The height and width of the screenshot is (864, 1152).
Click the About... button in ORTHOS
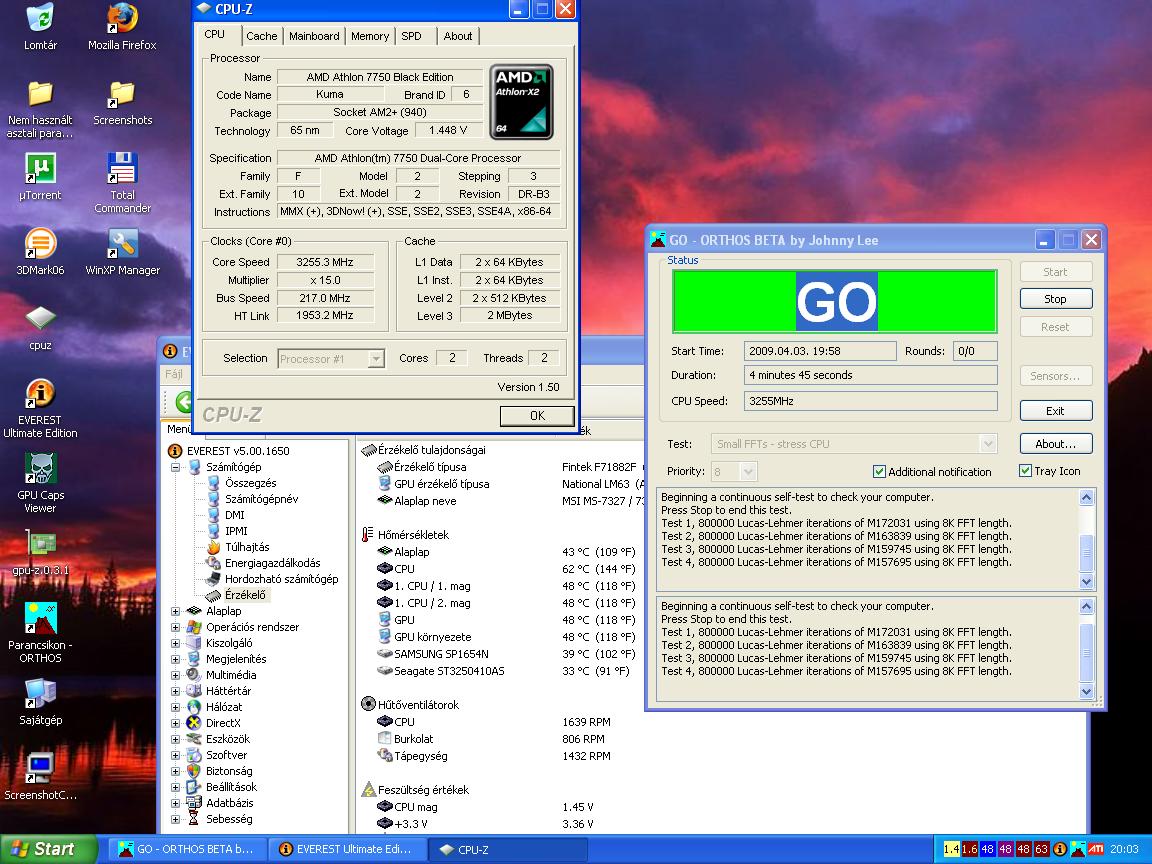(x=1055, y=444)
